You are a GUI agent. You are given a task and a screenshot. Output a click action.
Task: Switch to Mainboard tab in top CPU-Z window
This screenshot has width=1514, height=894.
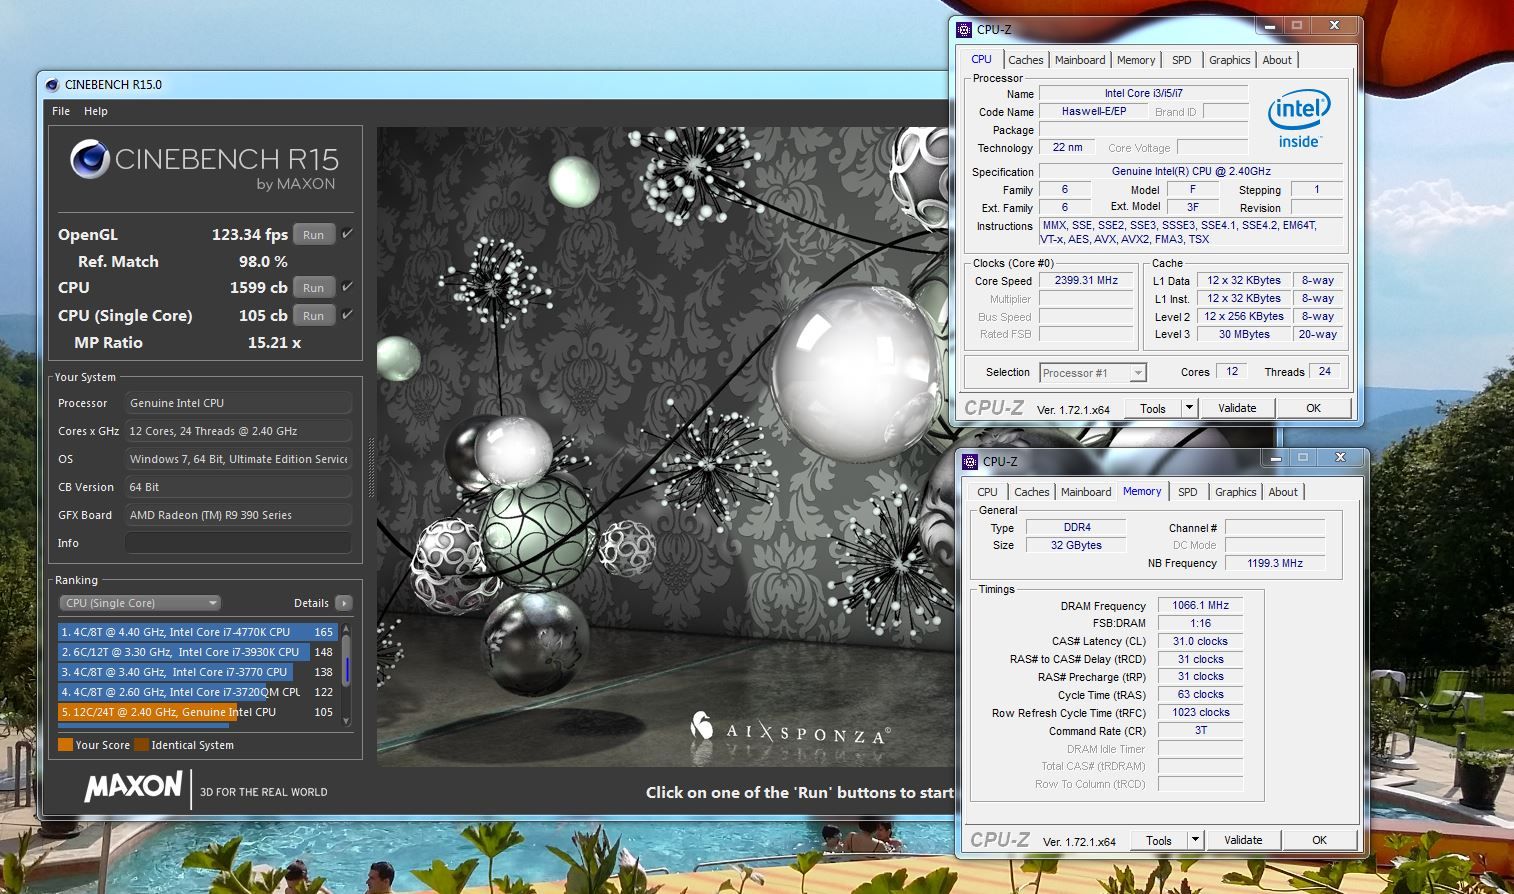click(x=1080, y=60)
